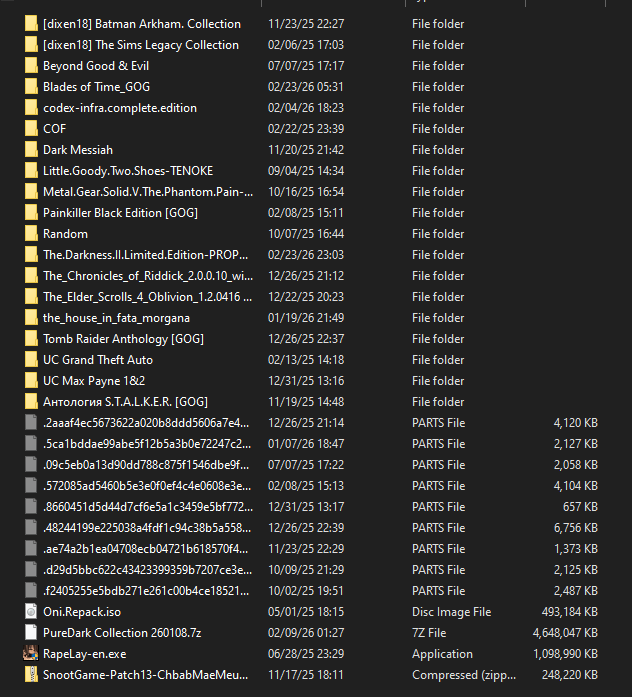
Task: Select file name SnootGame-Patch13-ChbabMaeMeu...
Action: (146, 675)
